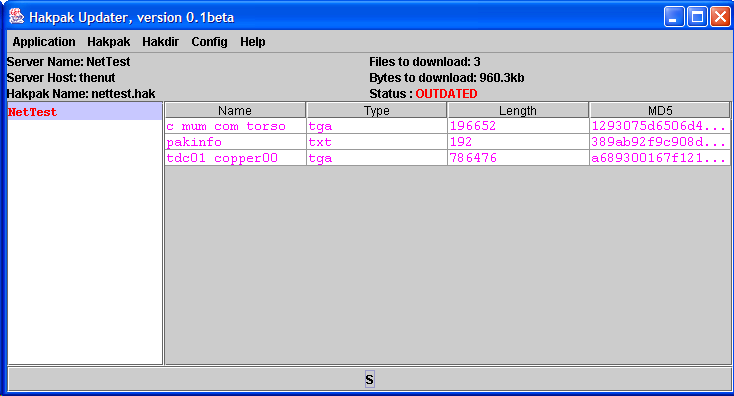Click the txt type cell for pakinfo
This screenshot has width=734, height=396.
[377, 142]
